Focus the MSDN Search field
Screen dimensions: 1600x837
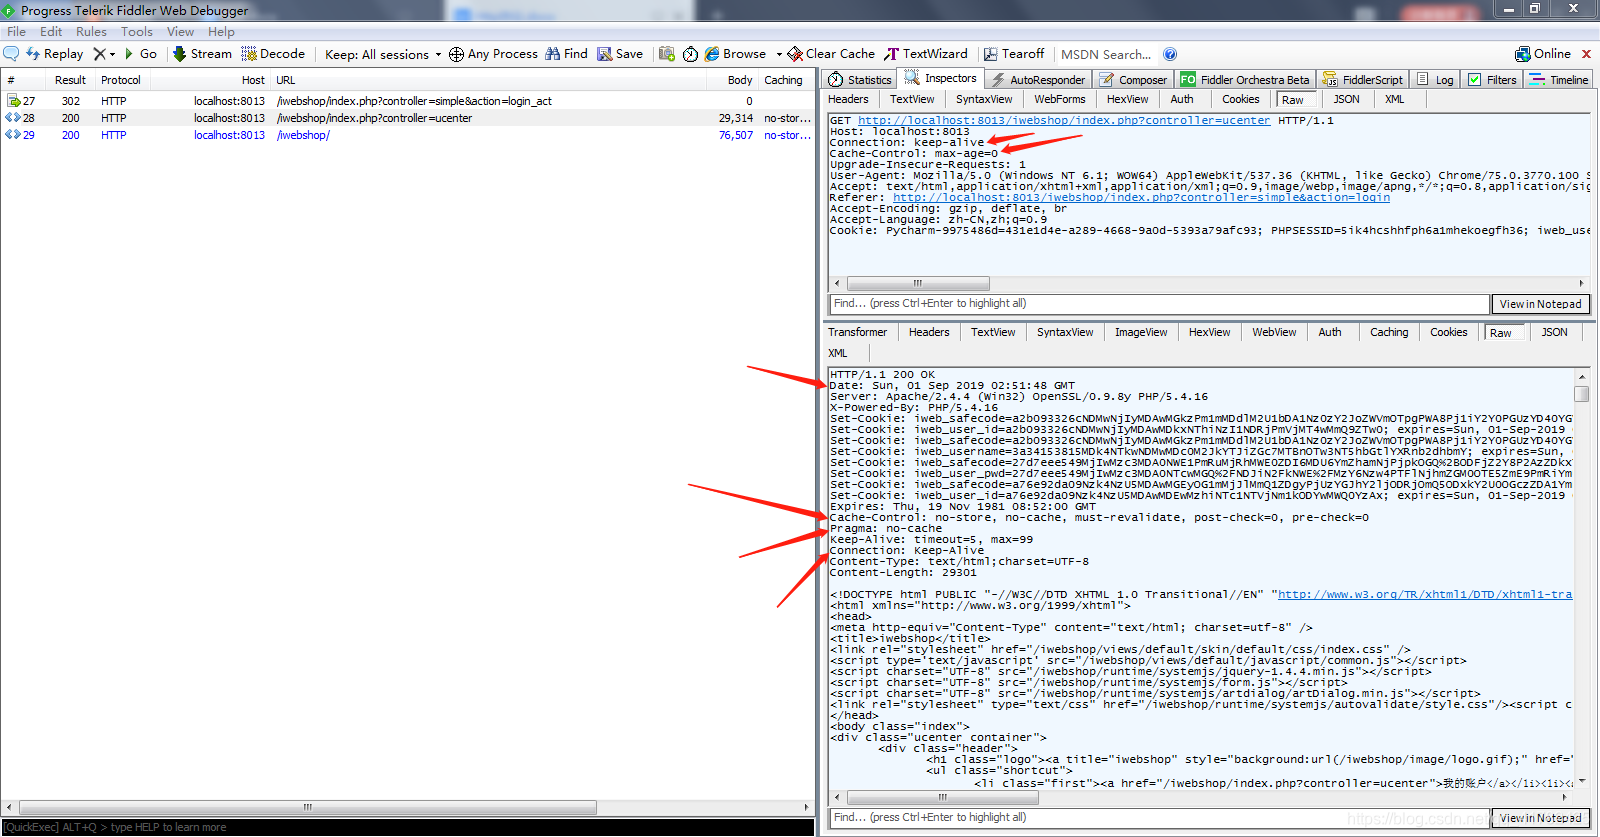1106,54
